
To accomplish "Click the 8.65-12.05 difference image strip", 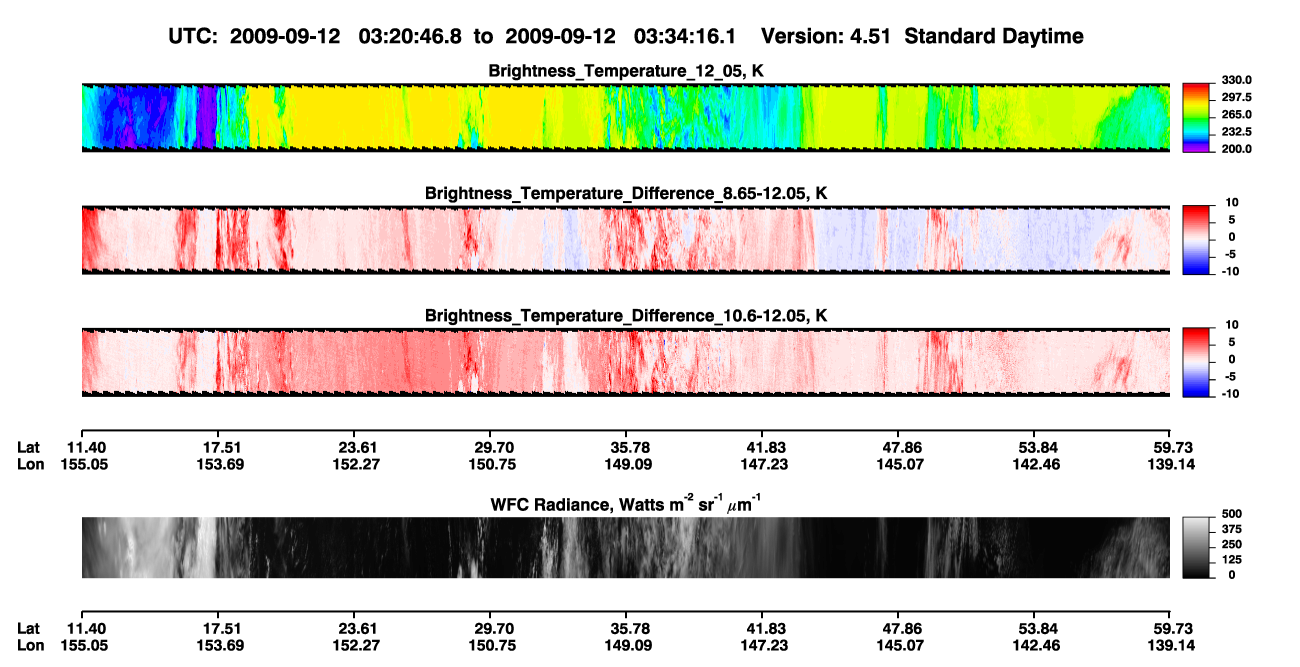I will click(x=625, y=240).
